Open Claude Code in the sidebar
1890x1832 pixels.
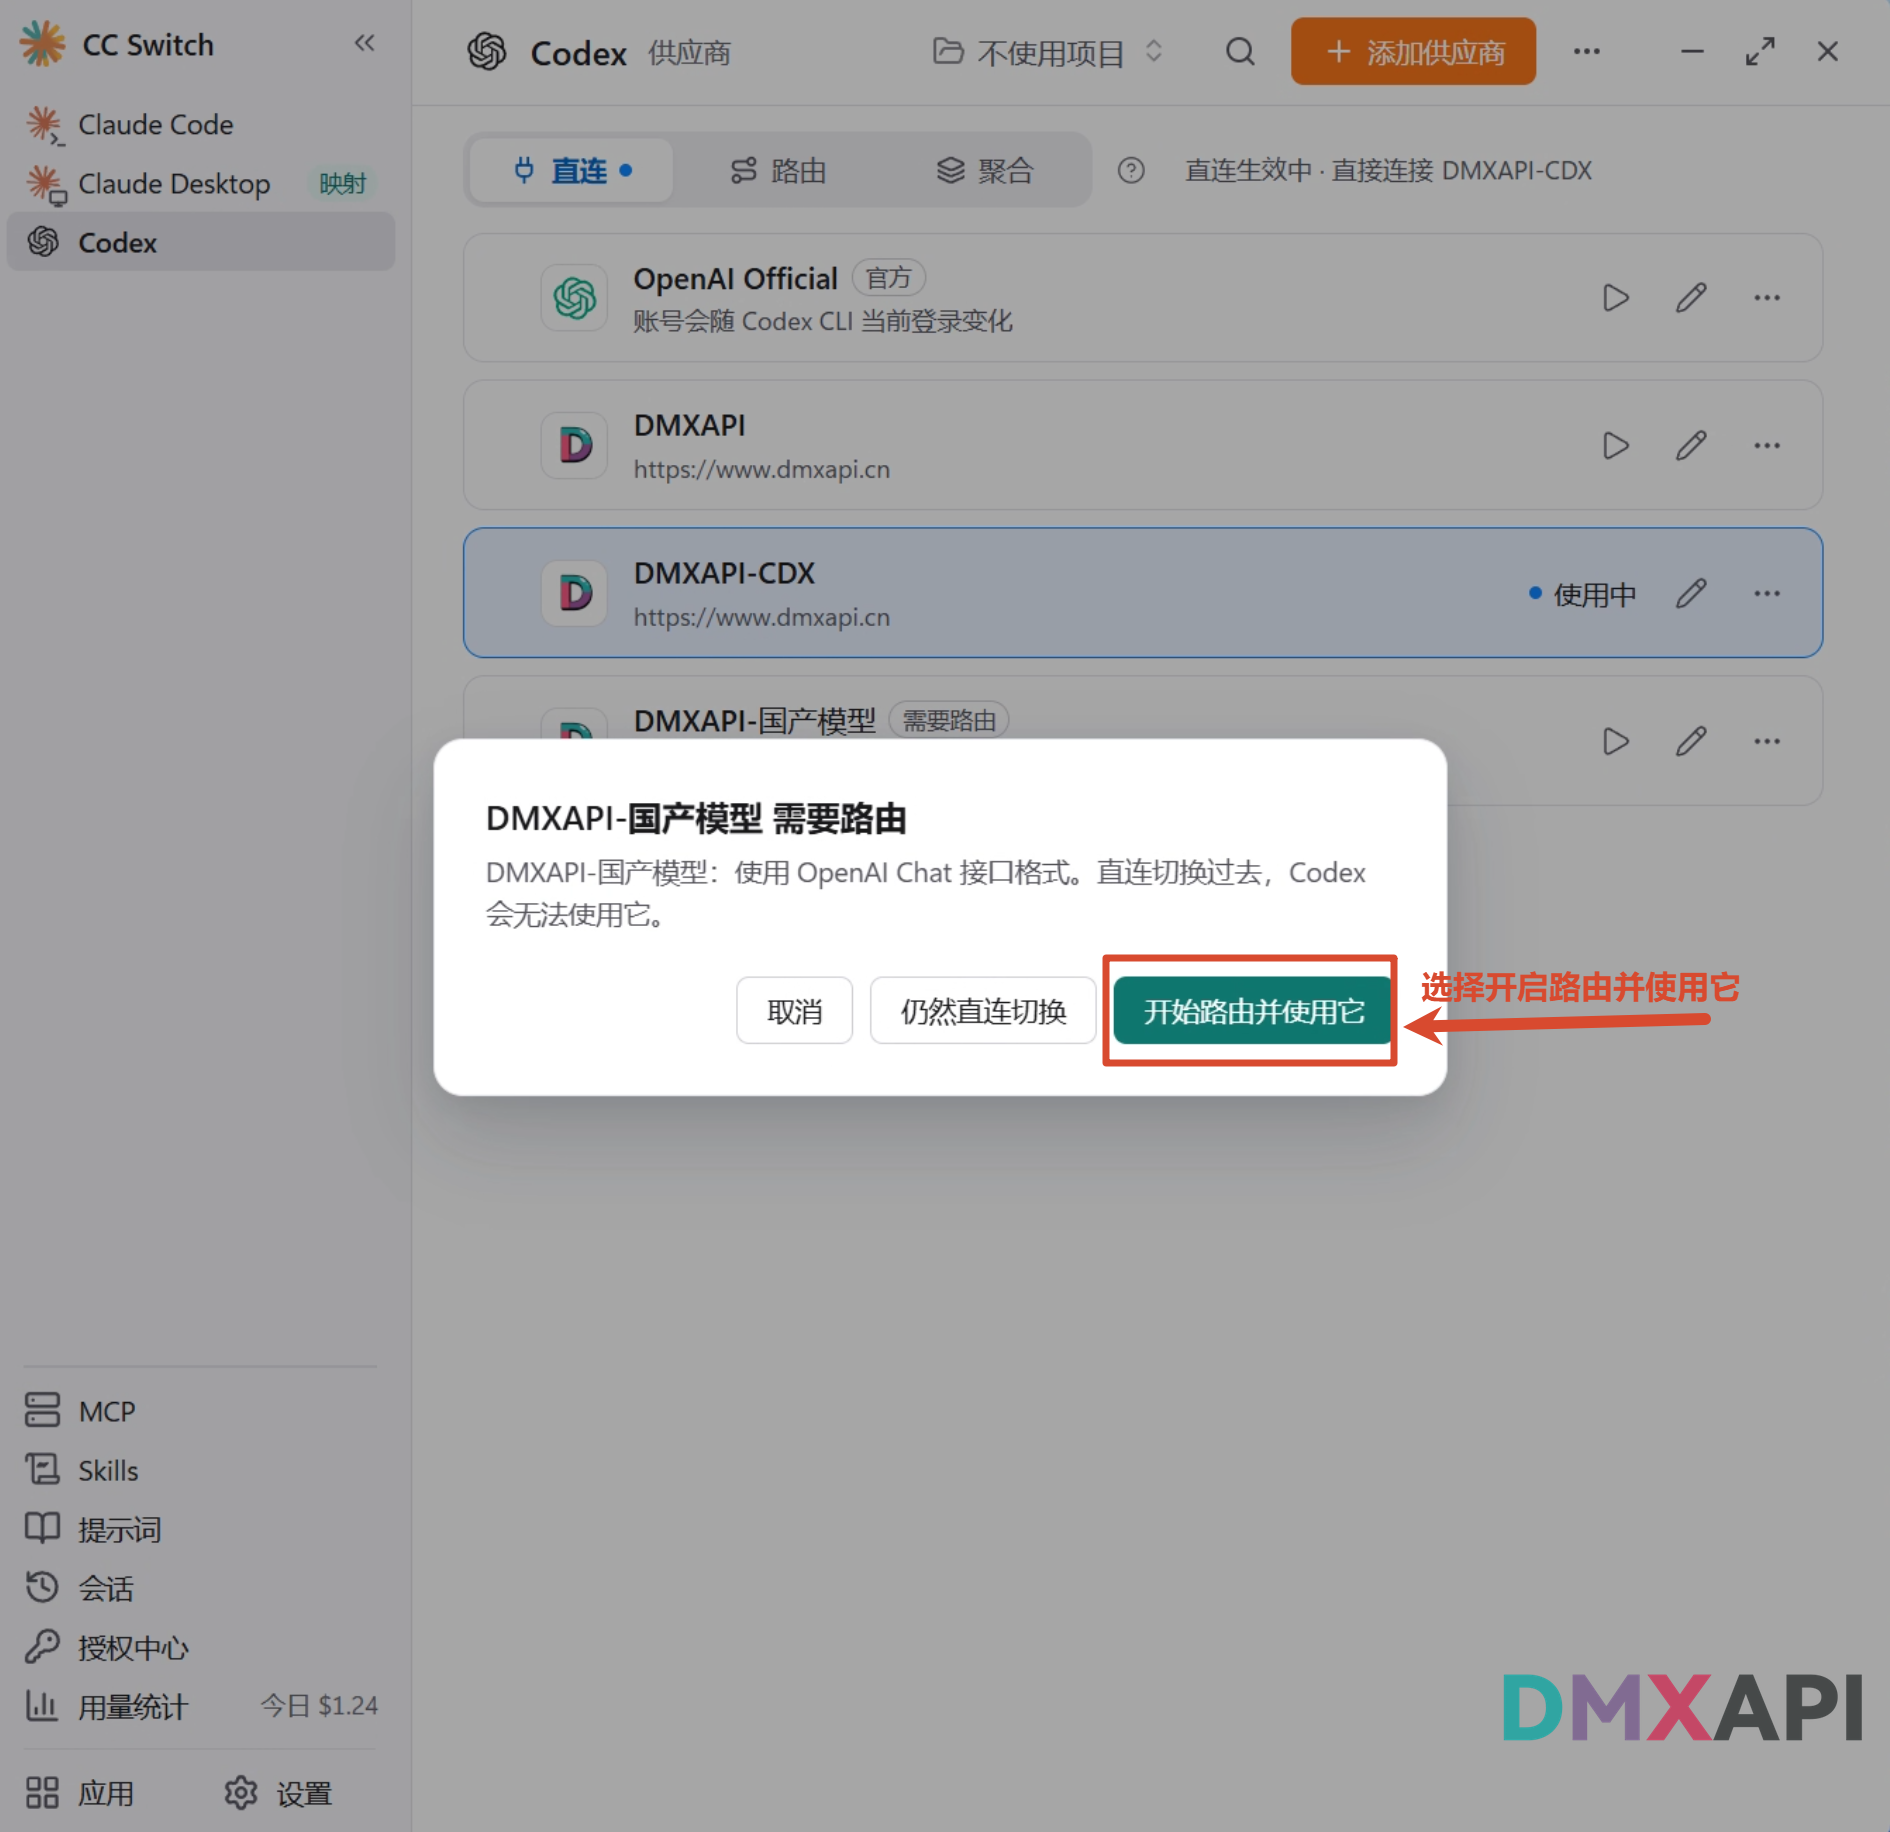pyautogui.click(x=200, y=125)
